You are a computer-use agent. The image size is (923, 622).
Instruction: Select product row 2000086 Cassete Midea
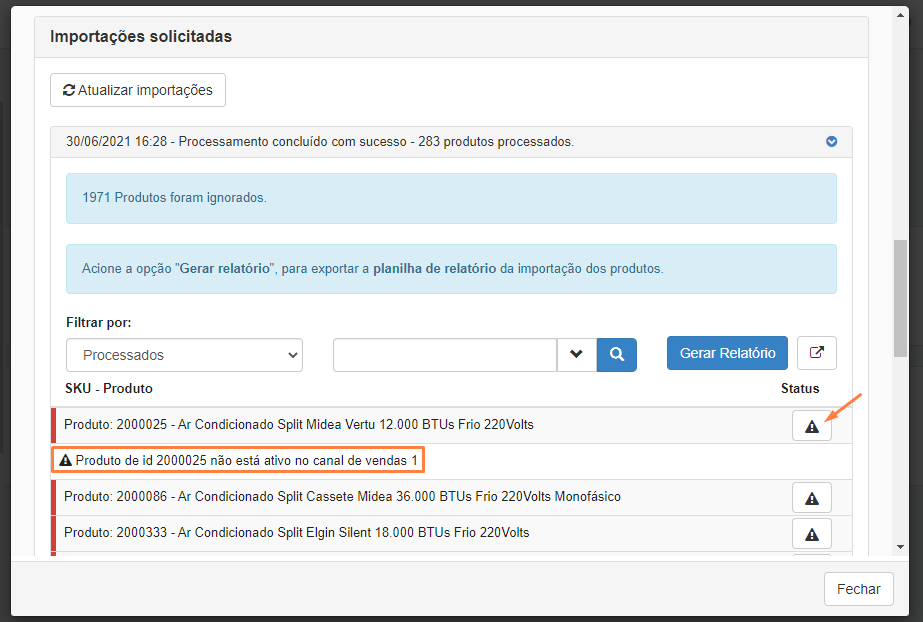click(342, 497)
